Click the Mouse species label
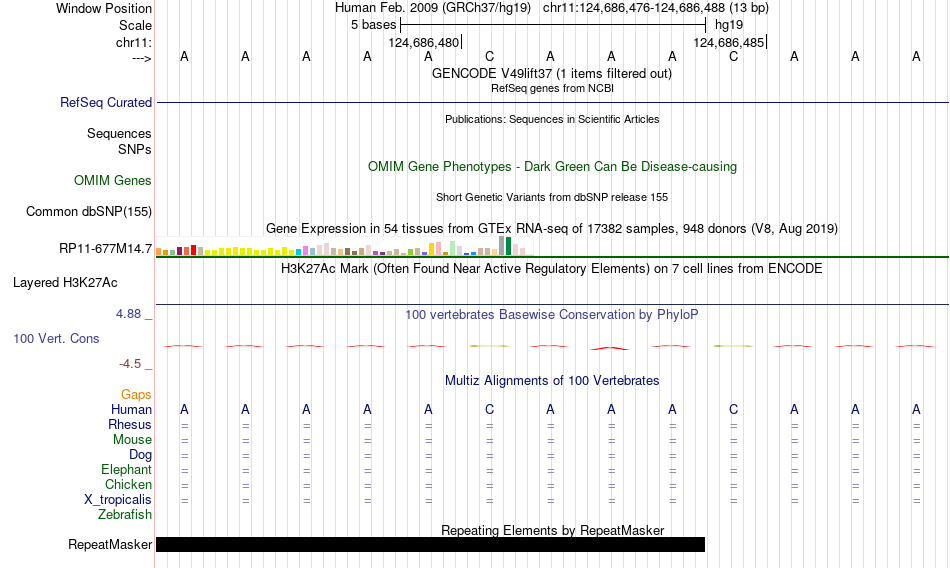The width and height of the screenshot is (950, 568). tap(132, 439)
